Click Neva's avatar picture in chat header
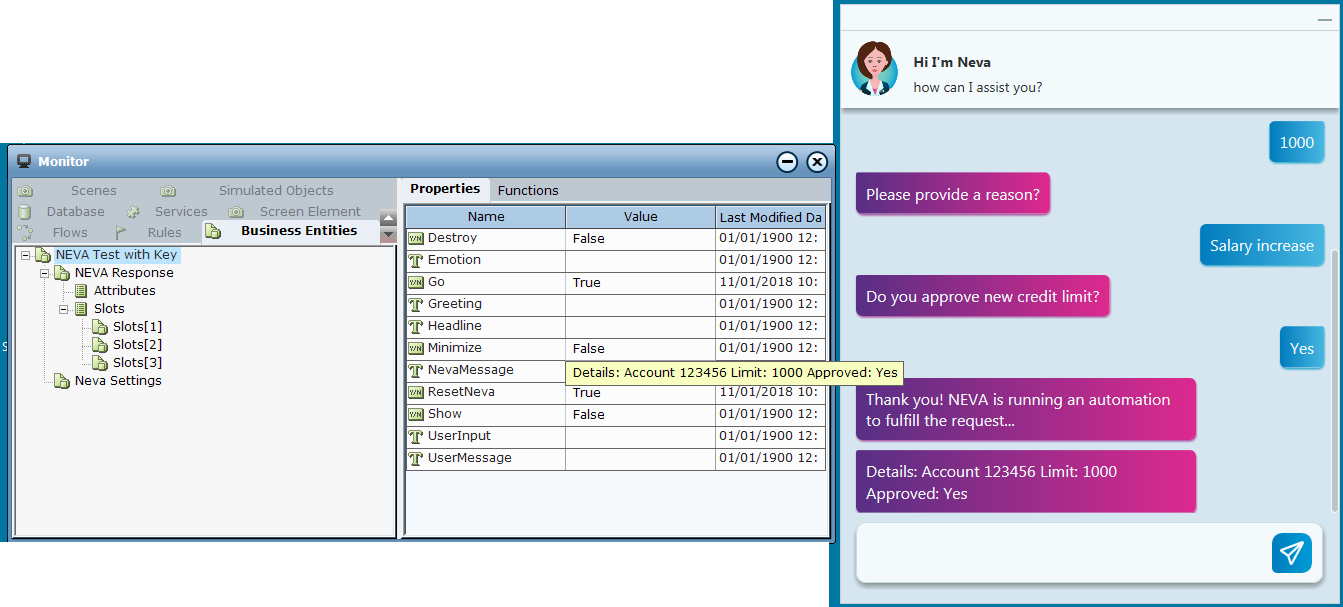 pos(874,69)
